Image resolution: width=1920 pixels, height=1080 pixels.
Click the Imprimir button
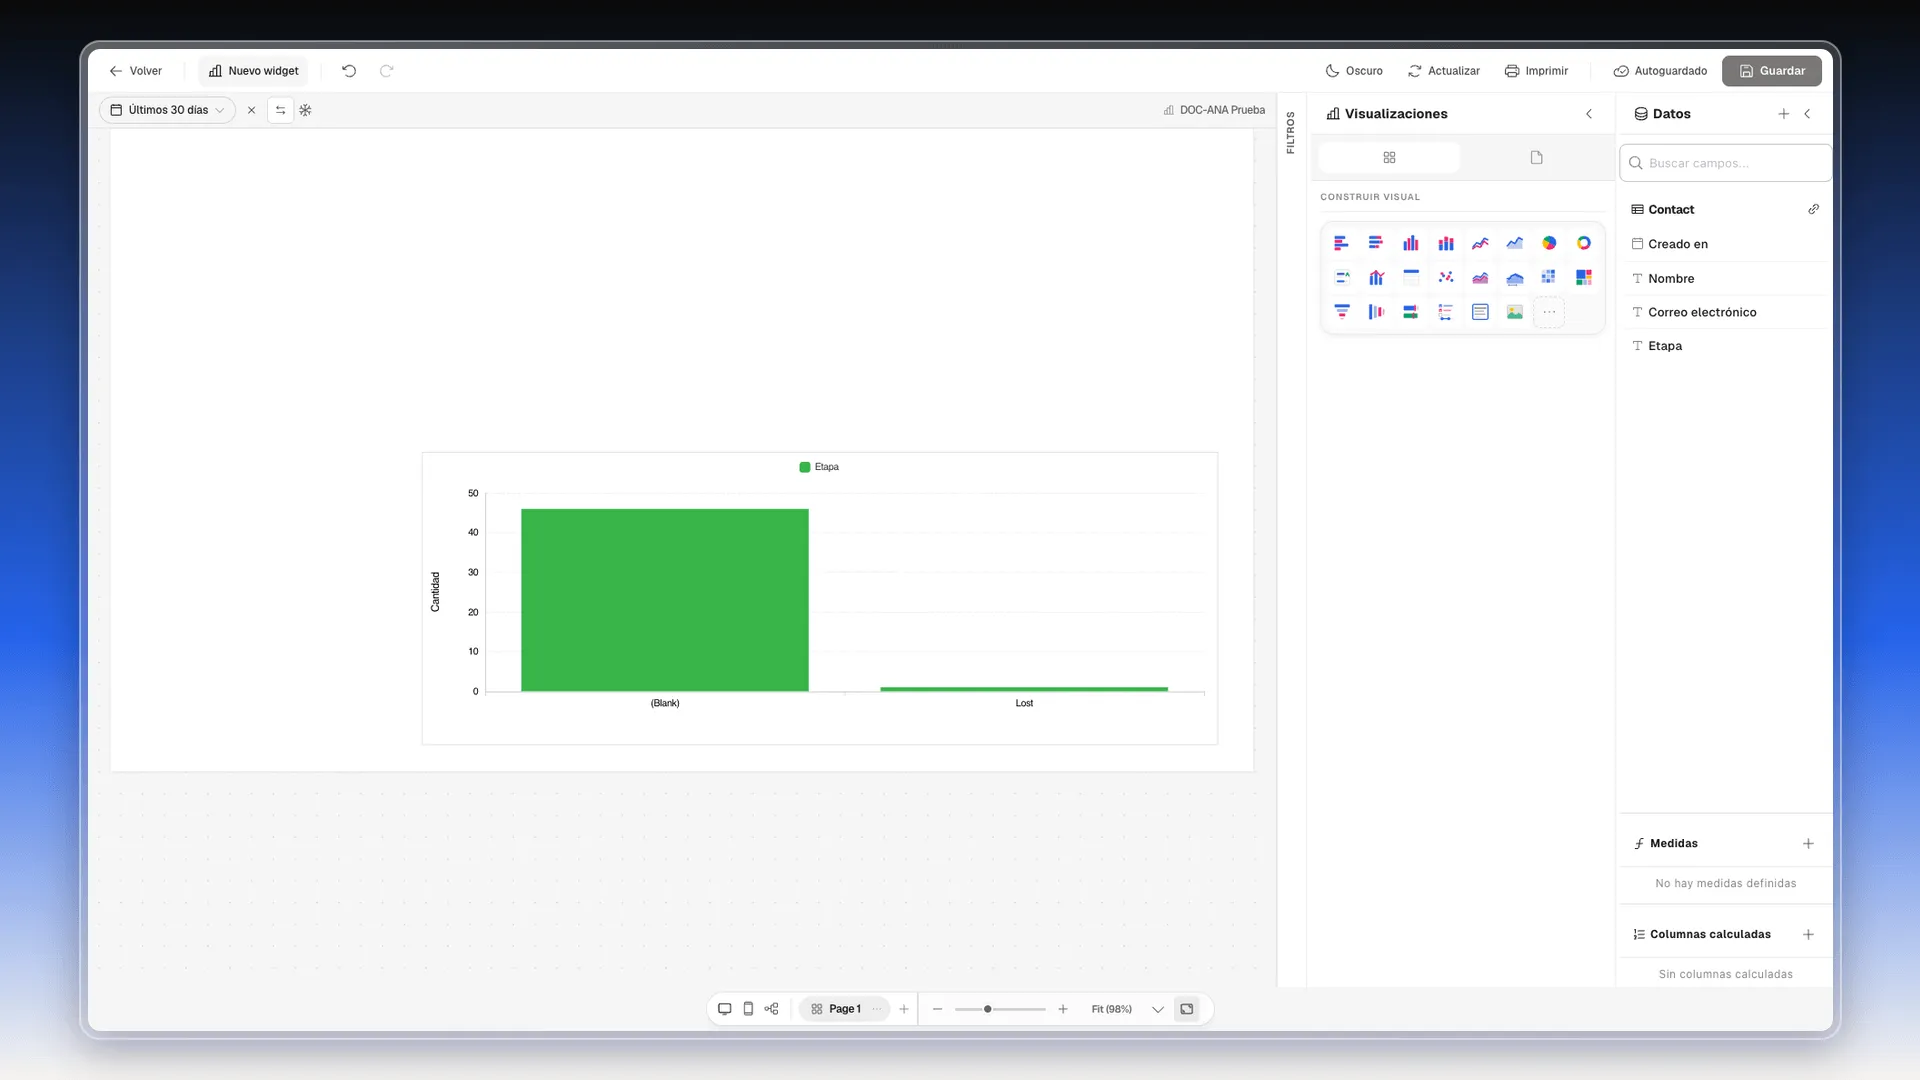click(x=1536, y=71)
